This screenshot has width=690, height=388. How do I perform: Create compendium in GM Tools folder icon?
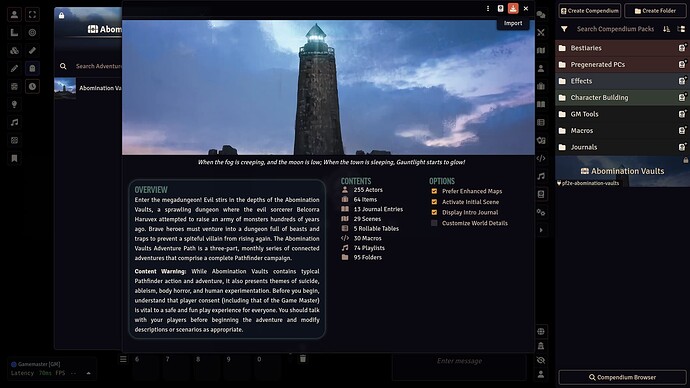(682, 114)
